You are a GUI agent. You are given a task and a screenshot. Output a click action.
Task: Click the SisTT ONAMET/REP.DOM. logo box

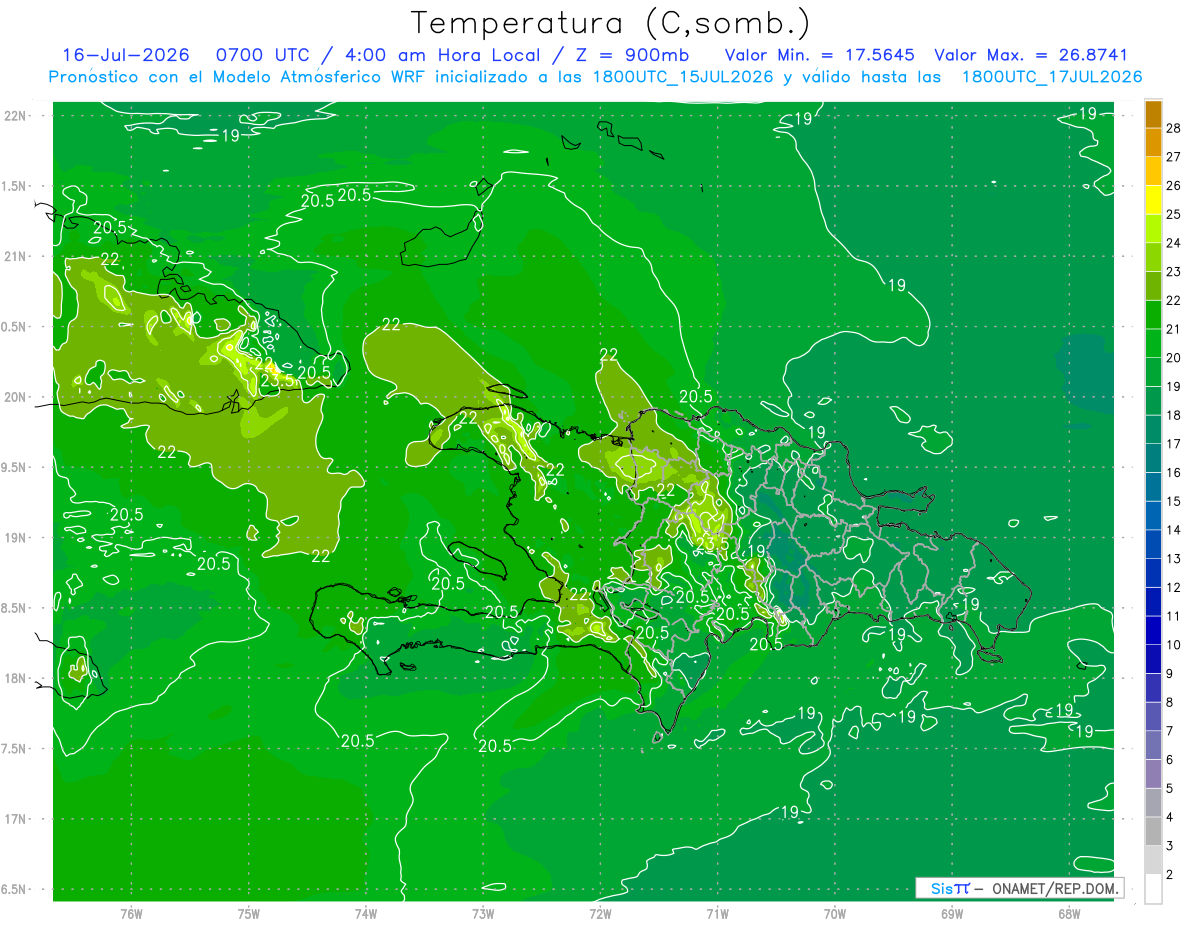(1019, 888)
